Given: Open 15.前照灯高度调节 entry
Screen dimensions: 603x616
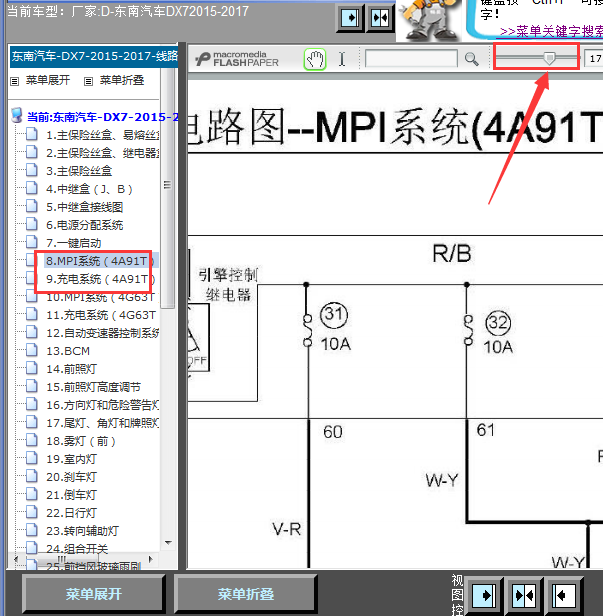Looking at the screenshot, I should (x=93, y=387).
